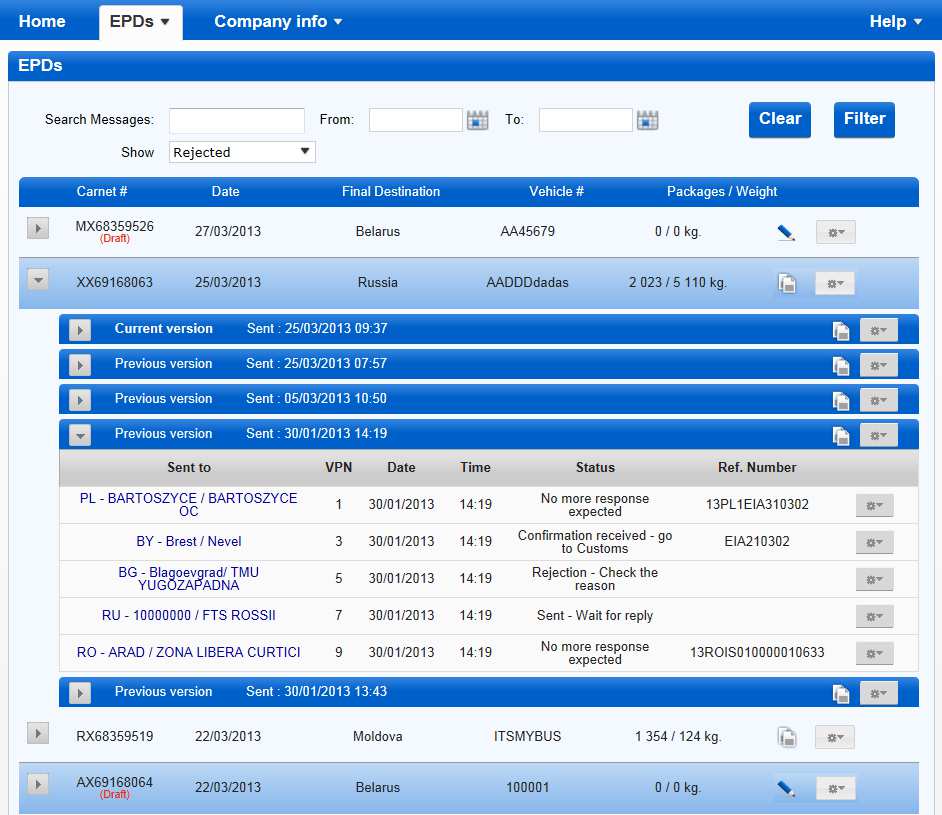Click the Clear button

(780, 120)
